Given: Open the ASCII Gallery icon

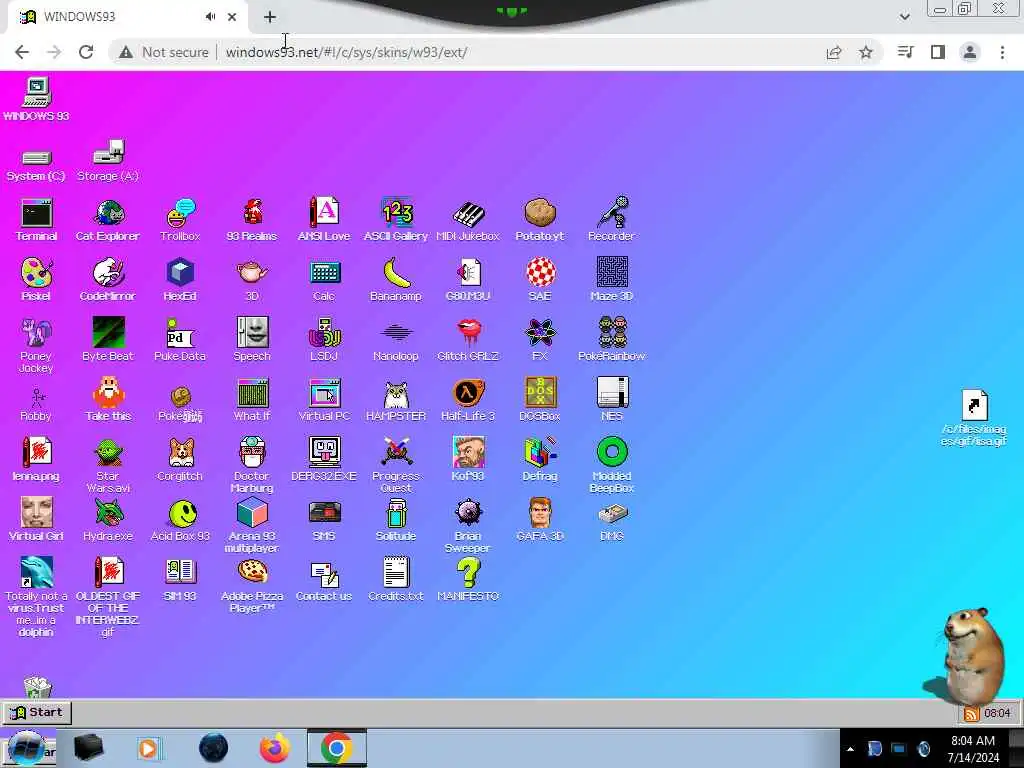Looking at the screenshot, I should 396,212.
